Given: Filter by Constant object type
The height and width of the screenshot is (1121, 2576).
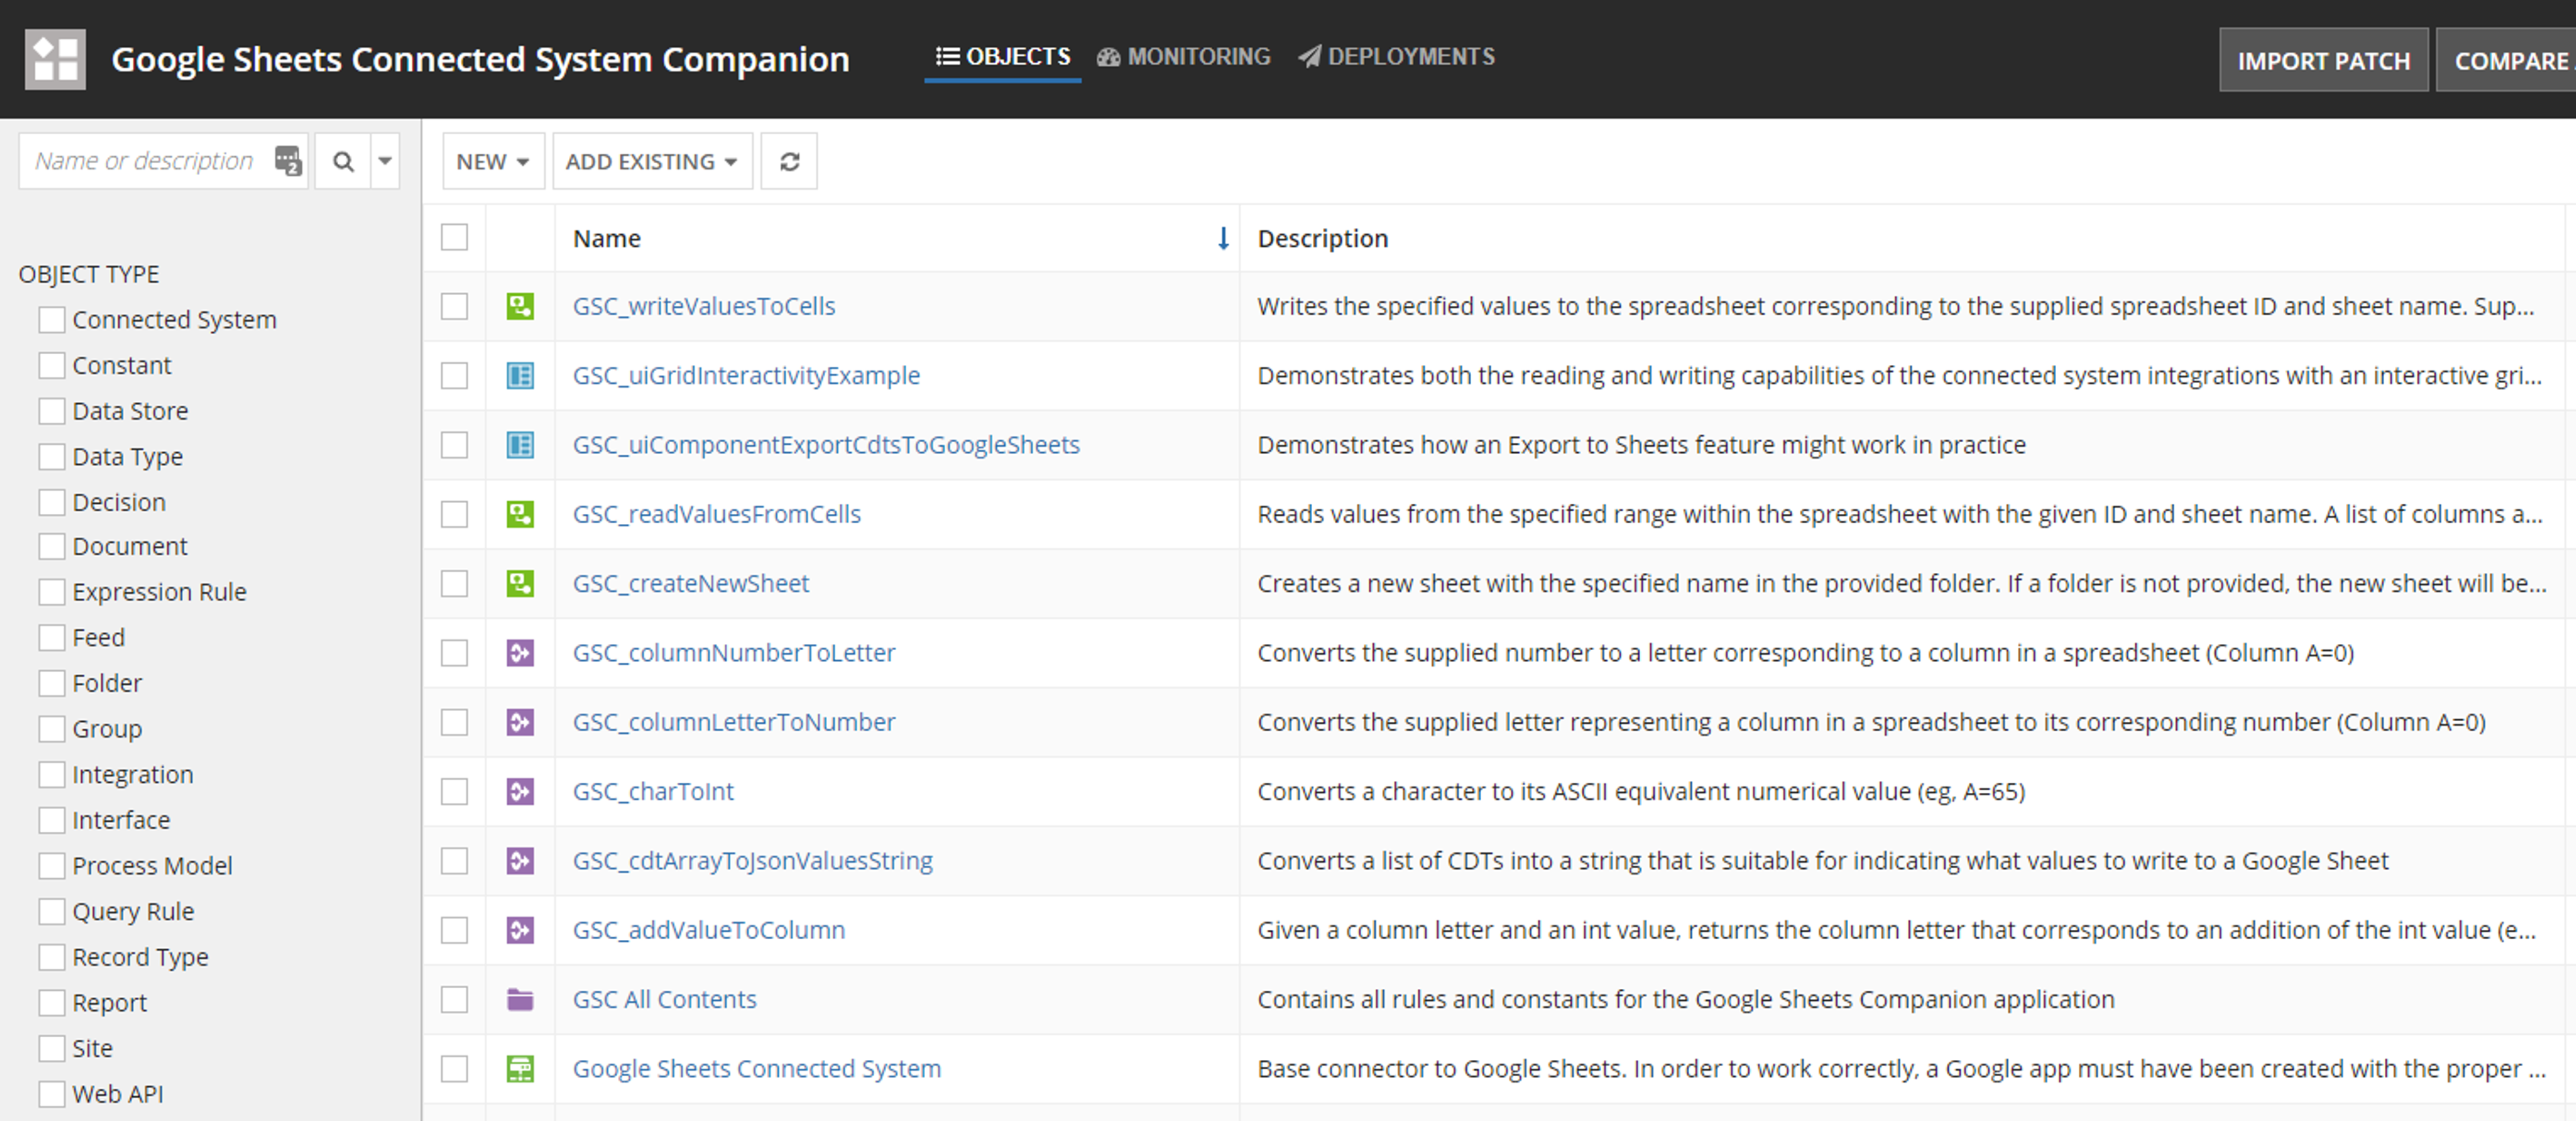Looking at the screenshot, I should click(x=52, y=365).
